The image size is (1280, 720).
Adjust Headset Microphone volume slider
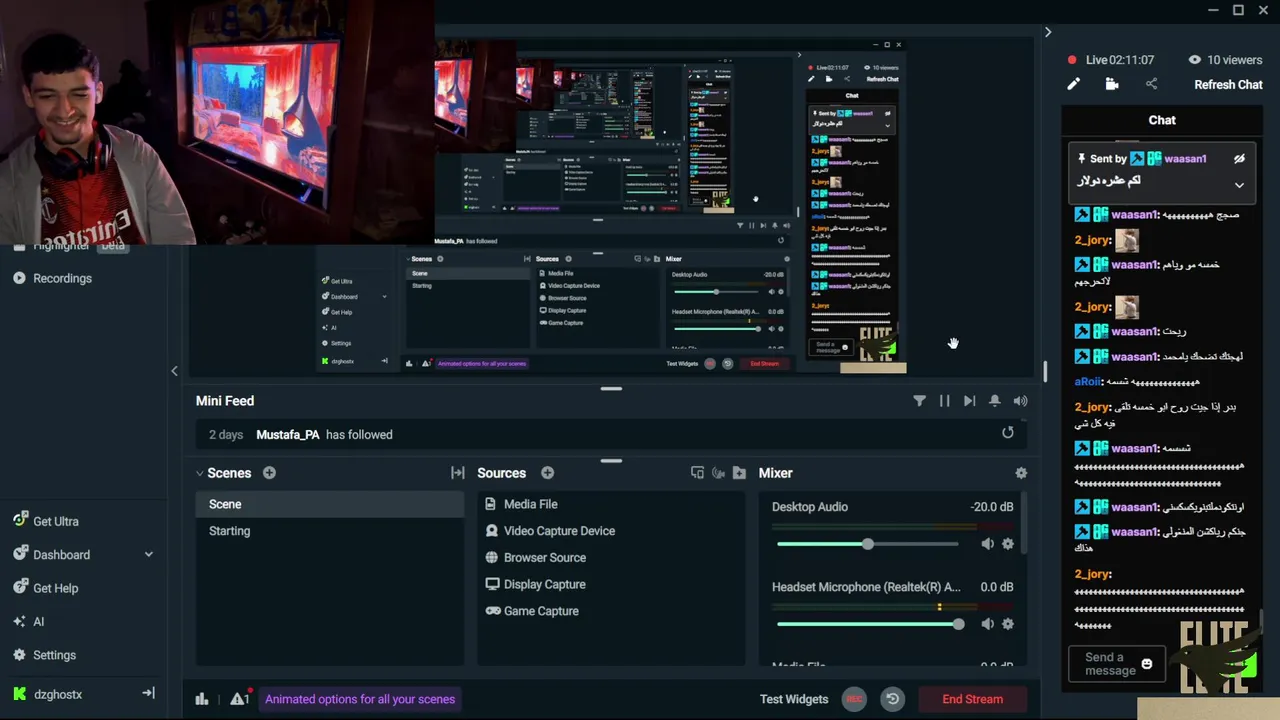coord(868,624)
